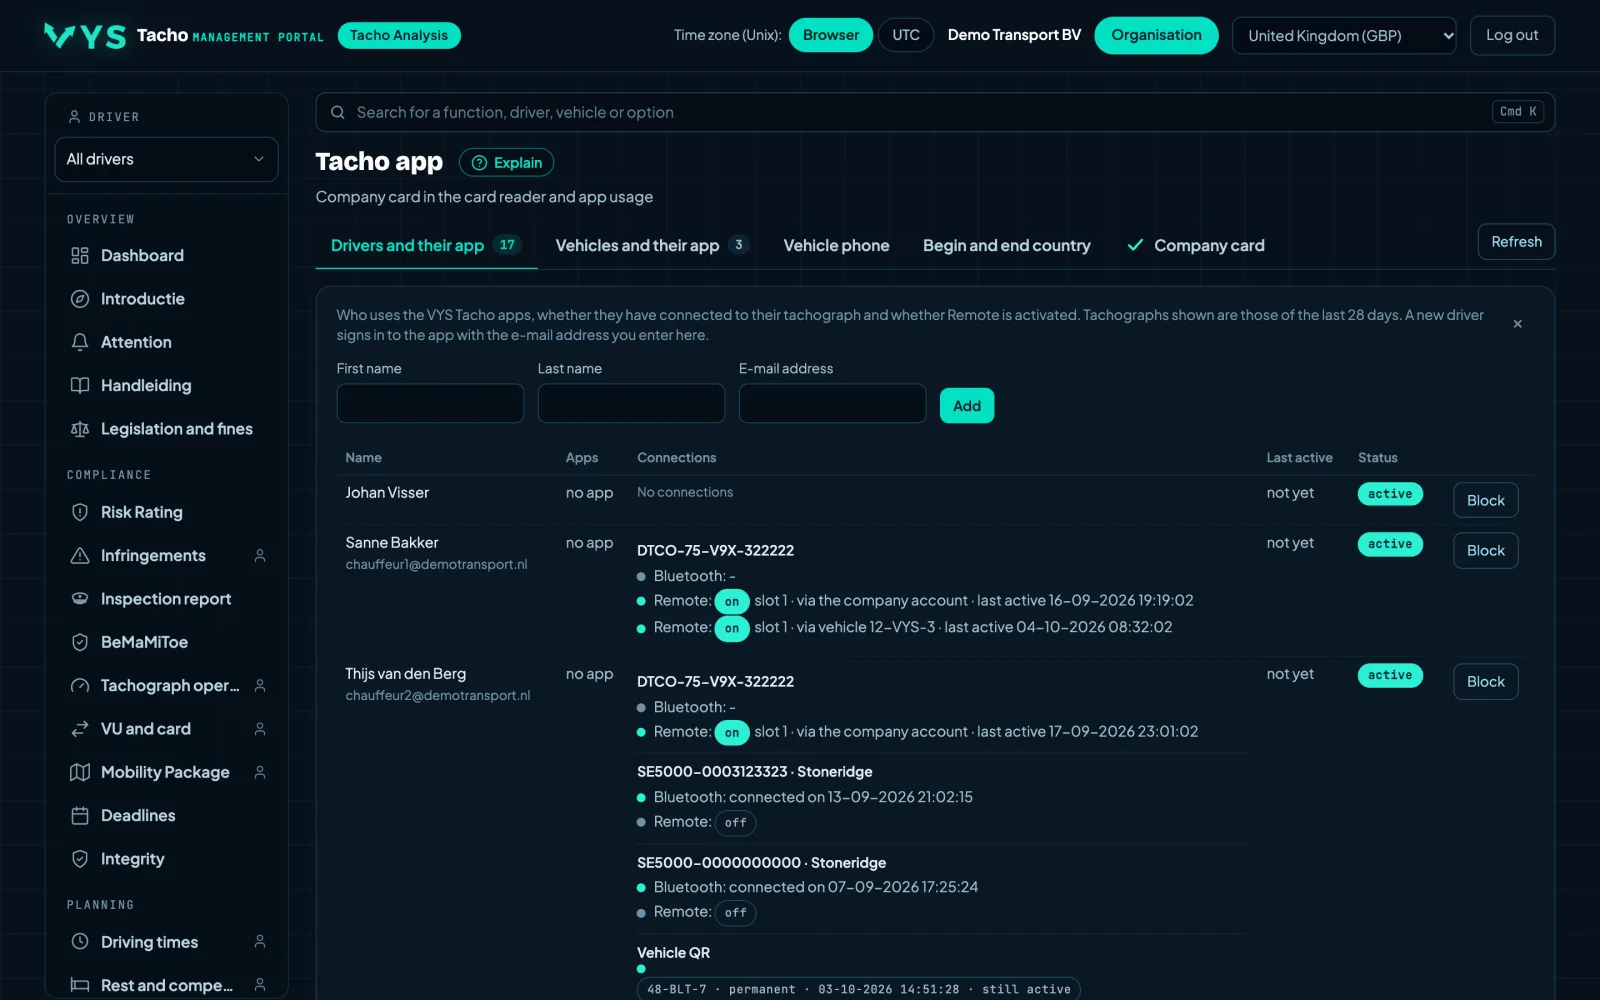Click the E-mail address input field
The height and width of the screenshot is (1000, 1600).
832,404
